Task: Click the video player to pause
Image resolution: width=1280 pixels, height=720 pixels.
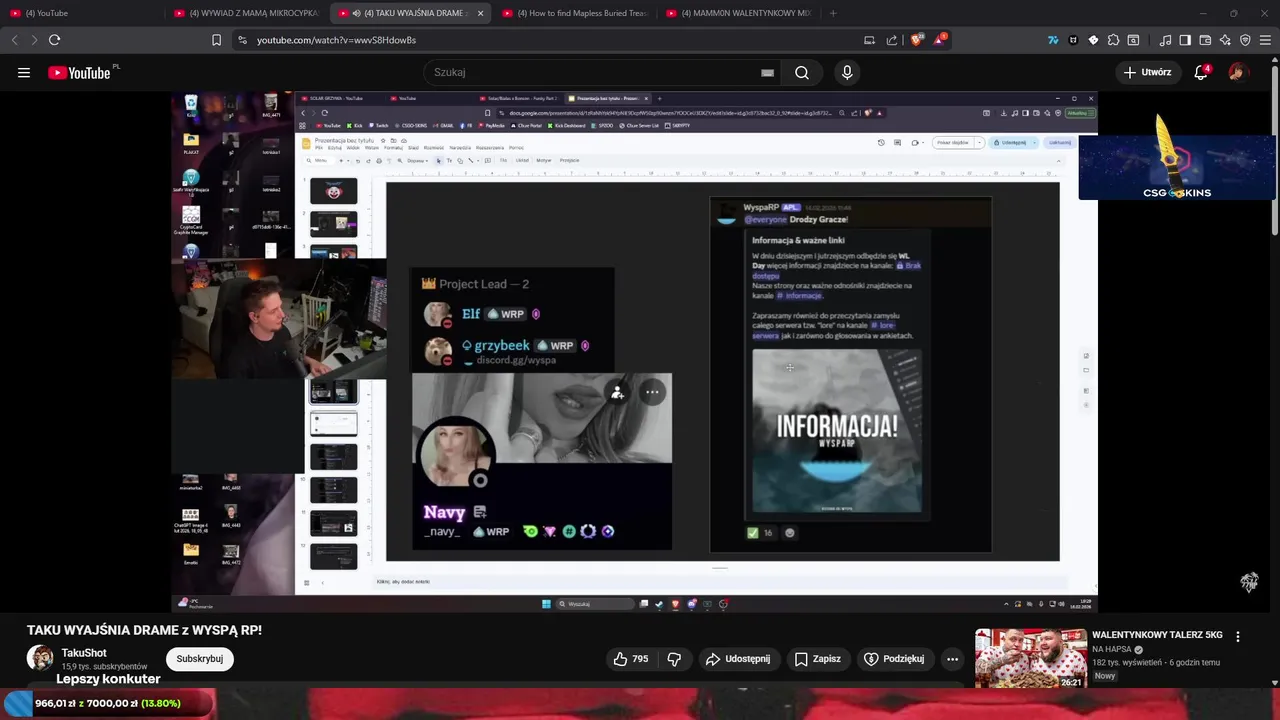Action: click(x=634, y=350)
